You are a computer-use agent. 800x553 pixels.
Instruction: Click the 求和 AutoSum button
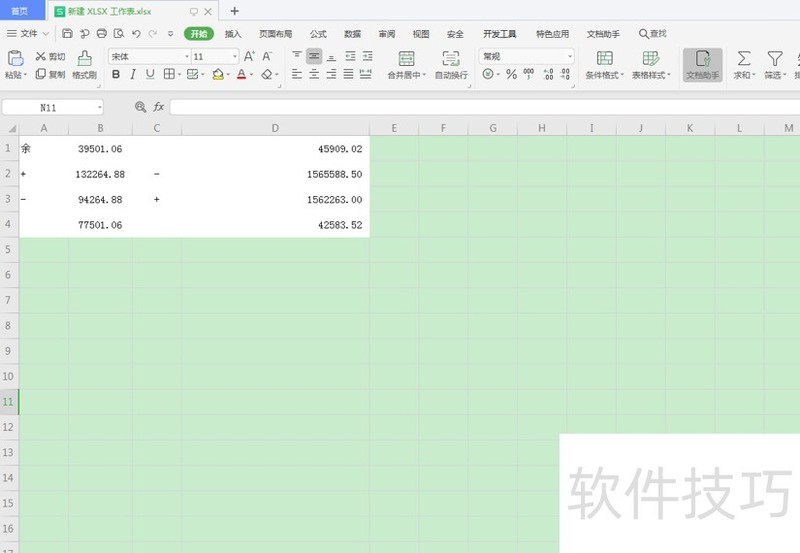[744, 64]
